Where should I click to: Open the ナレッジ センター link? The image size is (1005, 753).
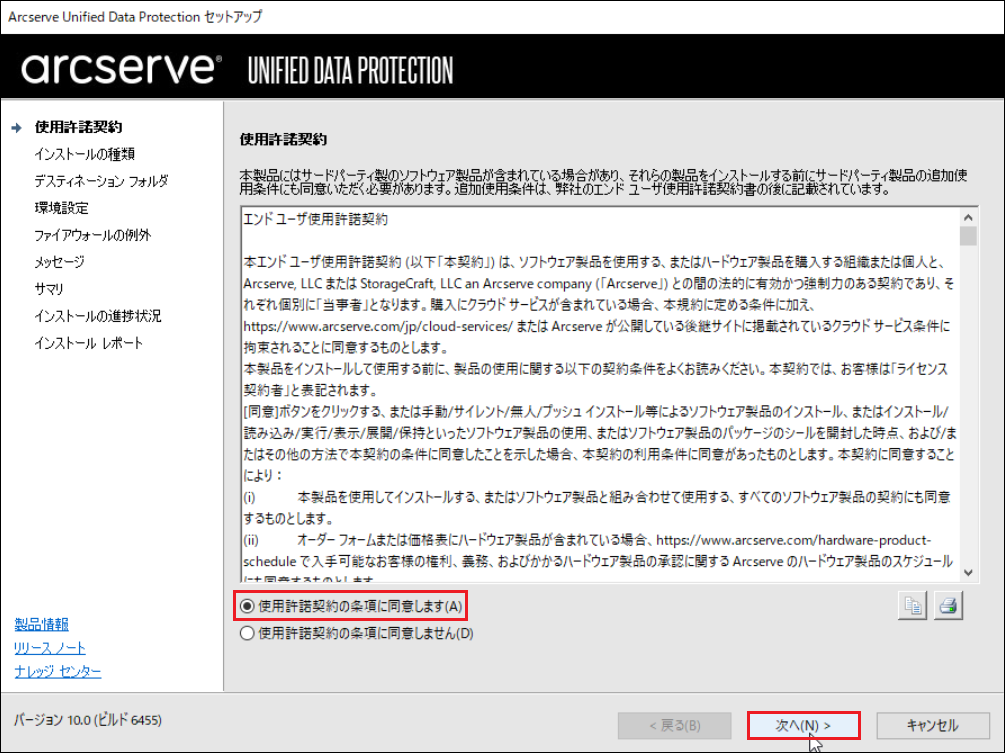(x=58, y=671)
